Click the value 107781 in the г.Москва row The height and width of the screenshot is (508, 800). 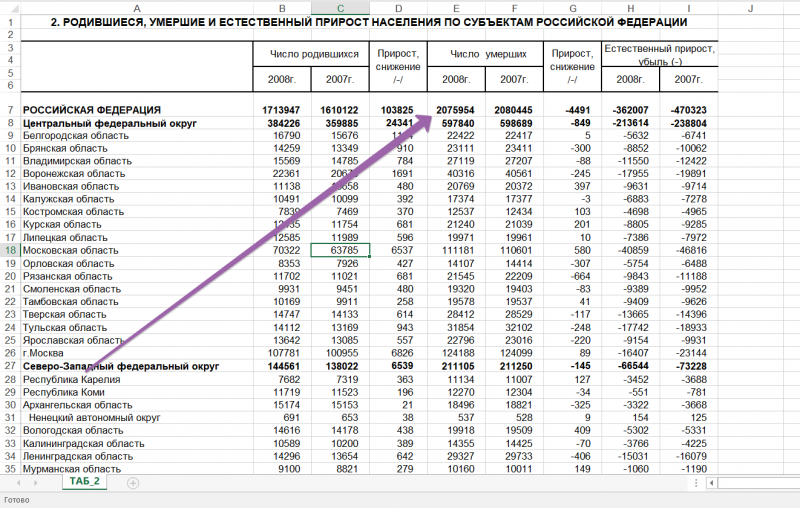pos(284,353)
